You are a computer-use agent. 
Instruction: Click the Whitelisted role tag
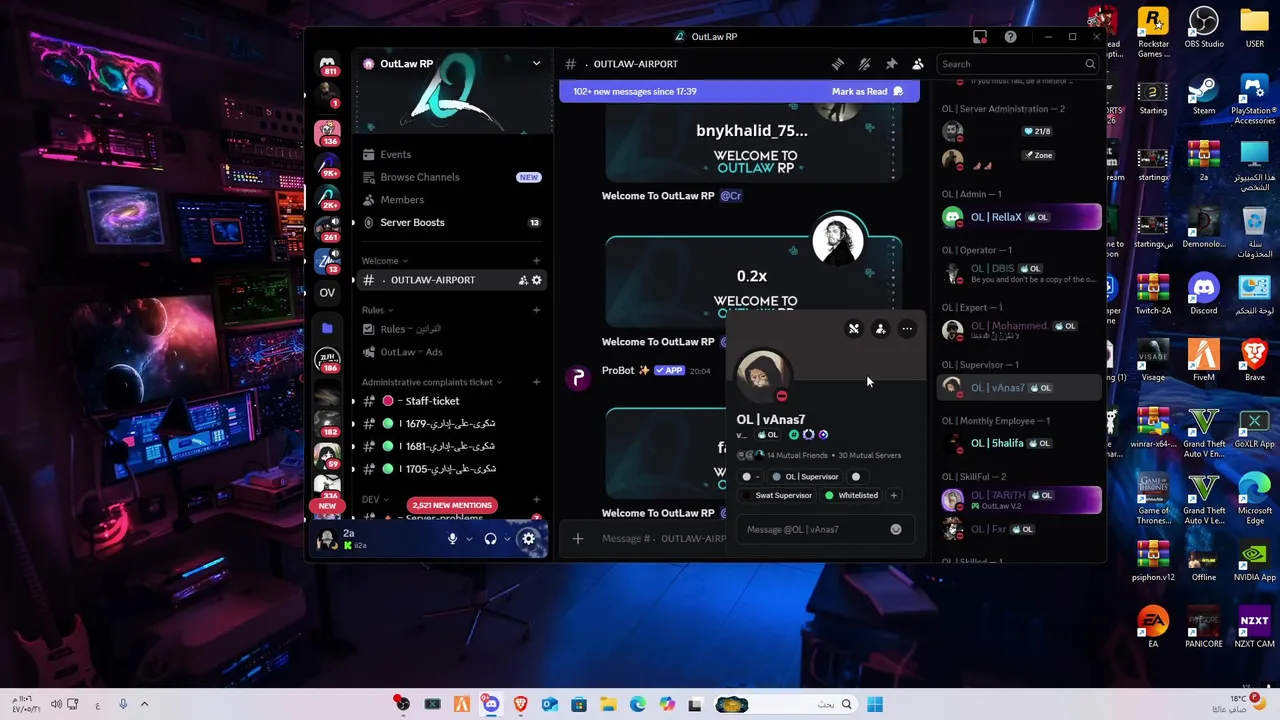(x=852, y=496)
